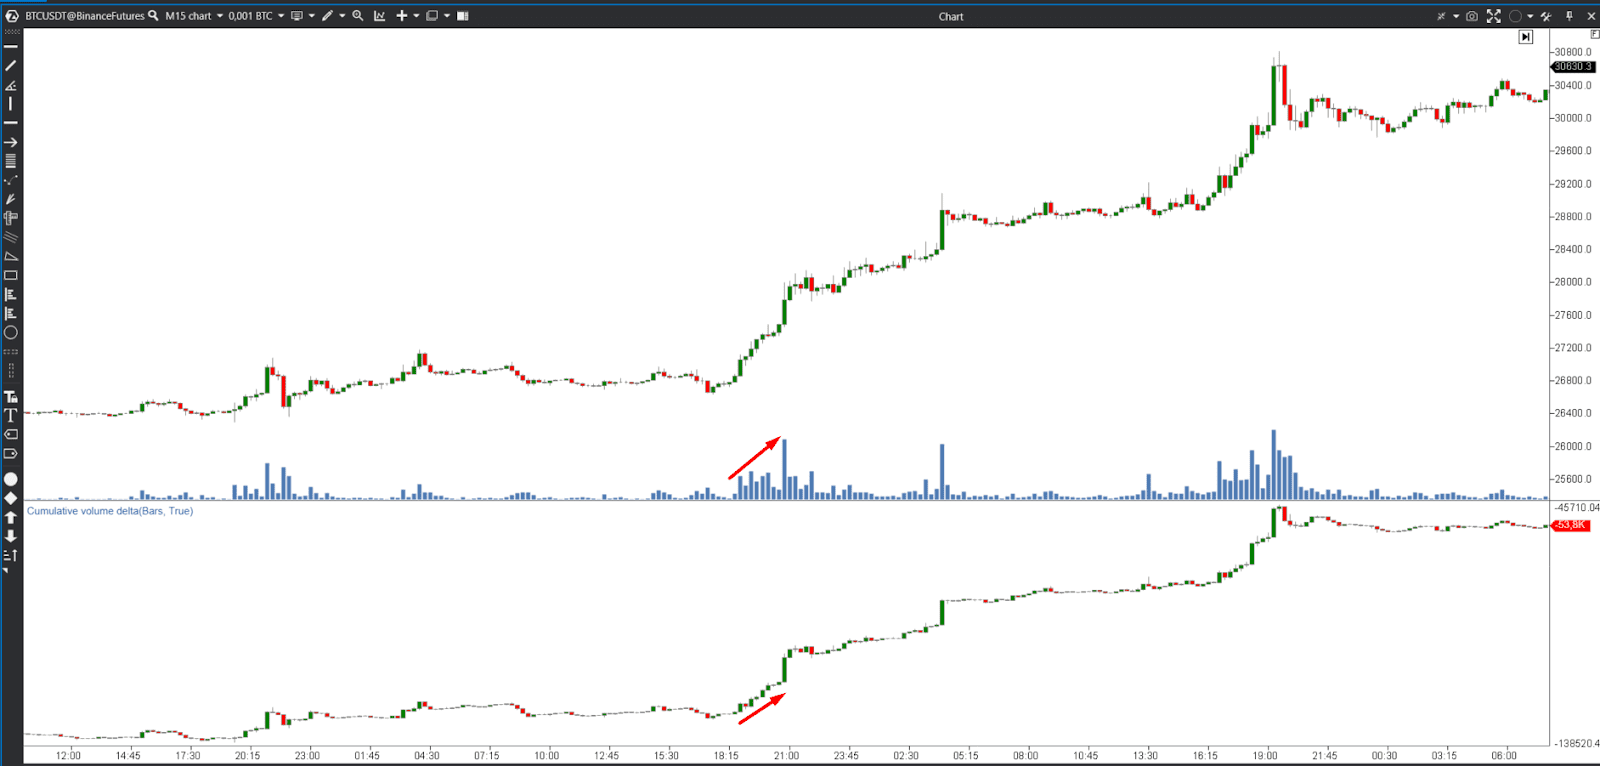Image resolution: width=1600 pixels, height=766 pixels.
Task: Select the rectangle shape tool
Action: coord(11,275)
